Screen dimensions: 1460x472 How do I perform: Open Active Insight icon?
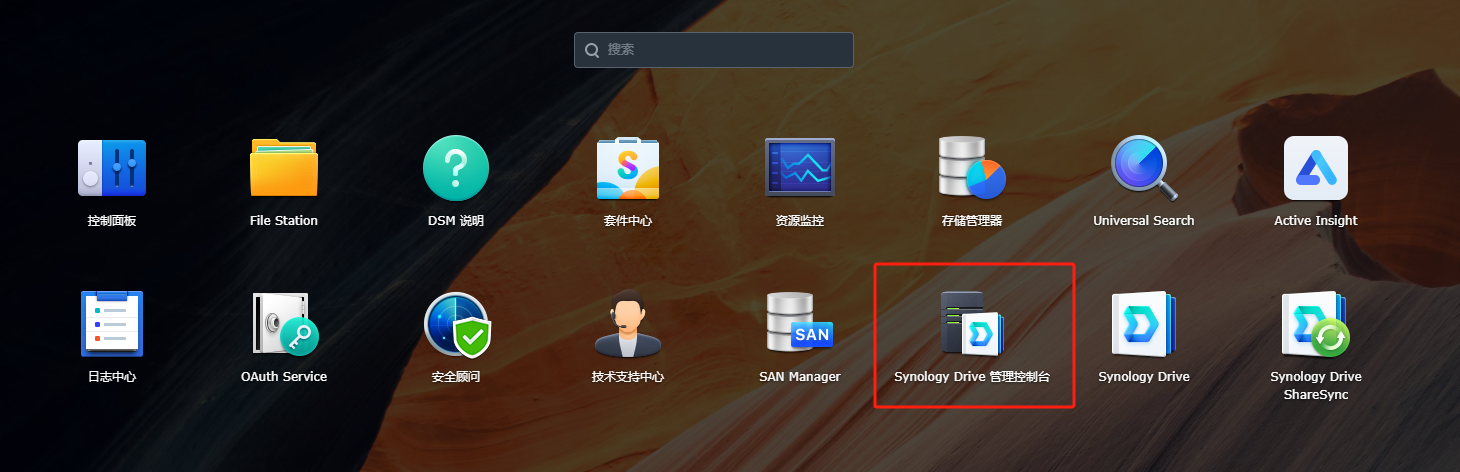click(1316, 168)
